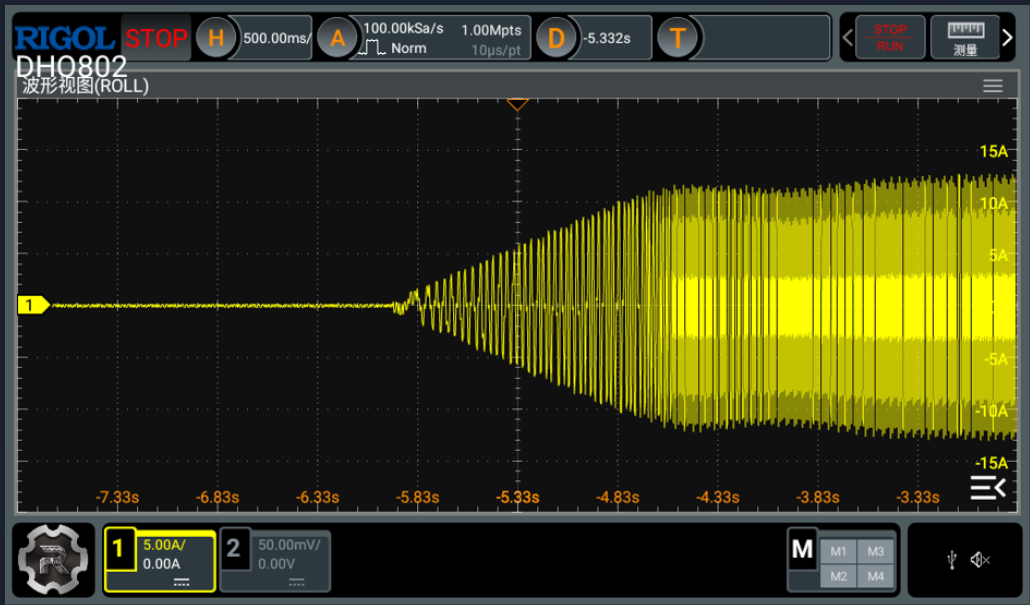
Task: Click the -5A vertical scale label
Action: [x=996, y=359]
